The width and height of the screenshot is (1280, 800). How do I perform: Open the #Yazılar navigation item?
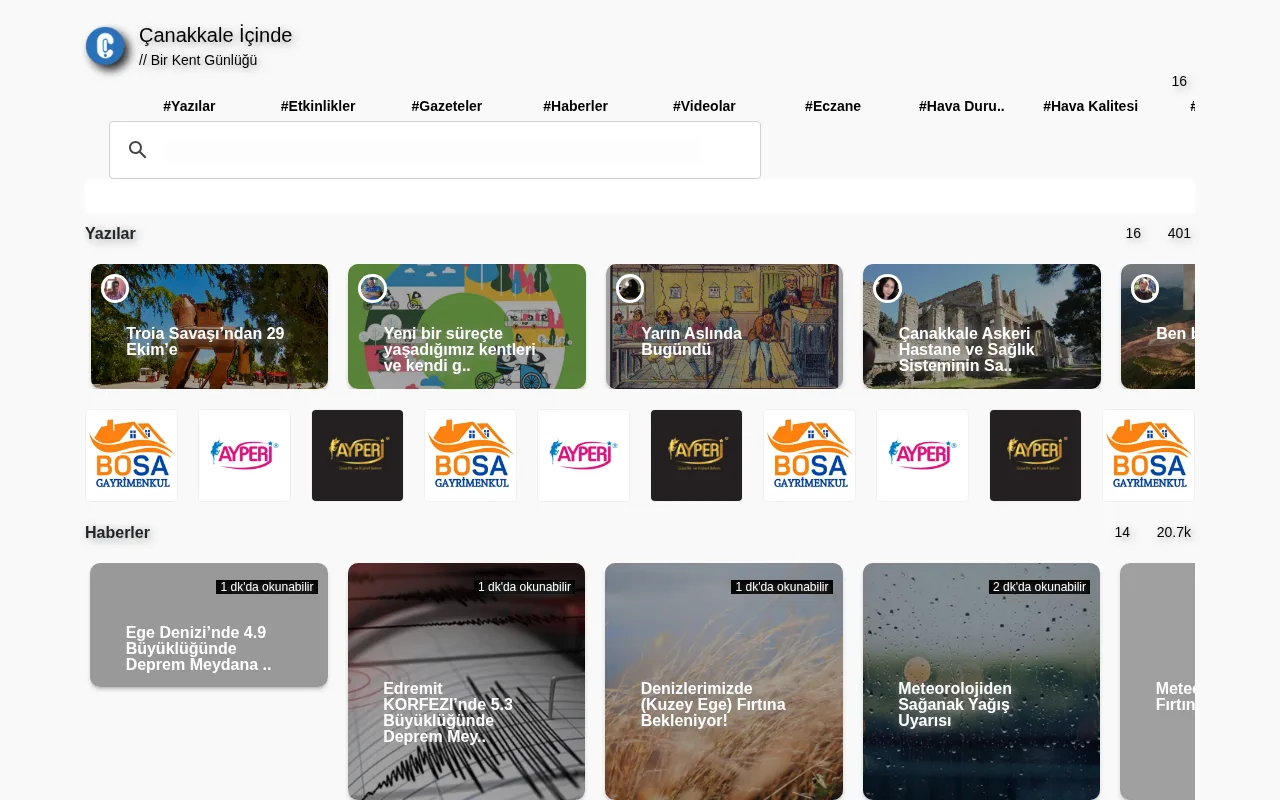coord(189,106)
